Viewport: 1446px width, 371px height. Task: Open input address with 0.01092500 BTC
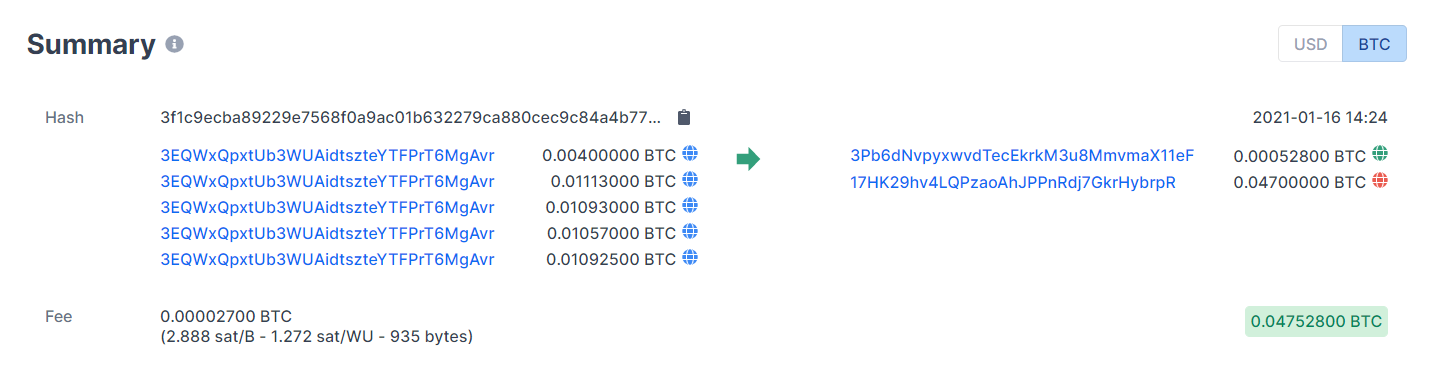tap(327, 260)
